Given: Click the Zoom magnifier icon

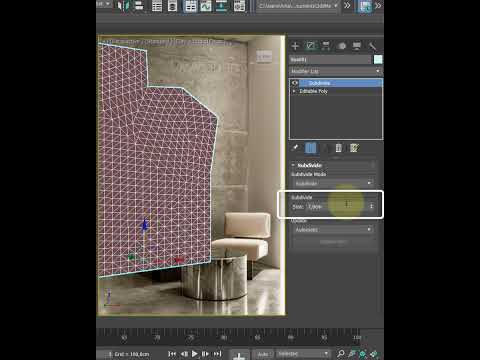Looking at the screenshot, I should pyautogui.click(x=341, y=353).
